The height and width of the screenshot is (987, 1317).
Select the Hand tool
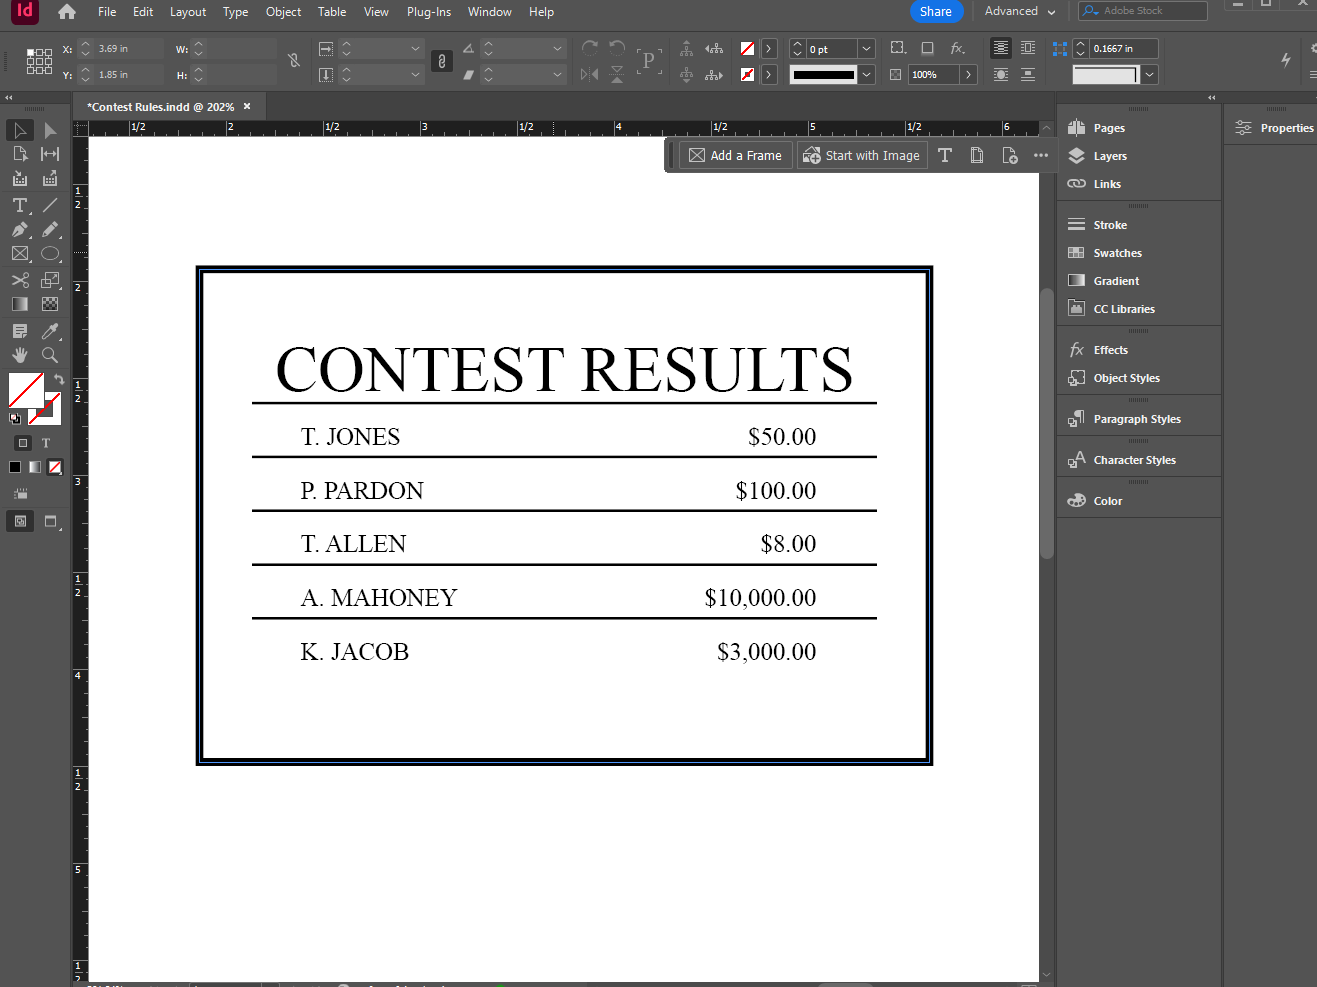coord(20,354)
